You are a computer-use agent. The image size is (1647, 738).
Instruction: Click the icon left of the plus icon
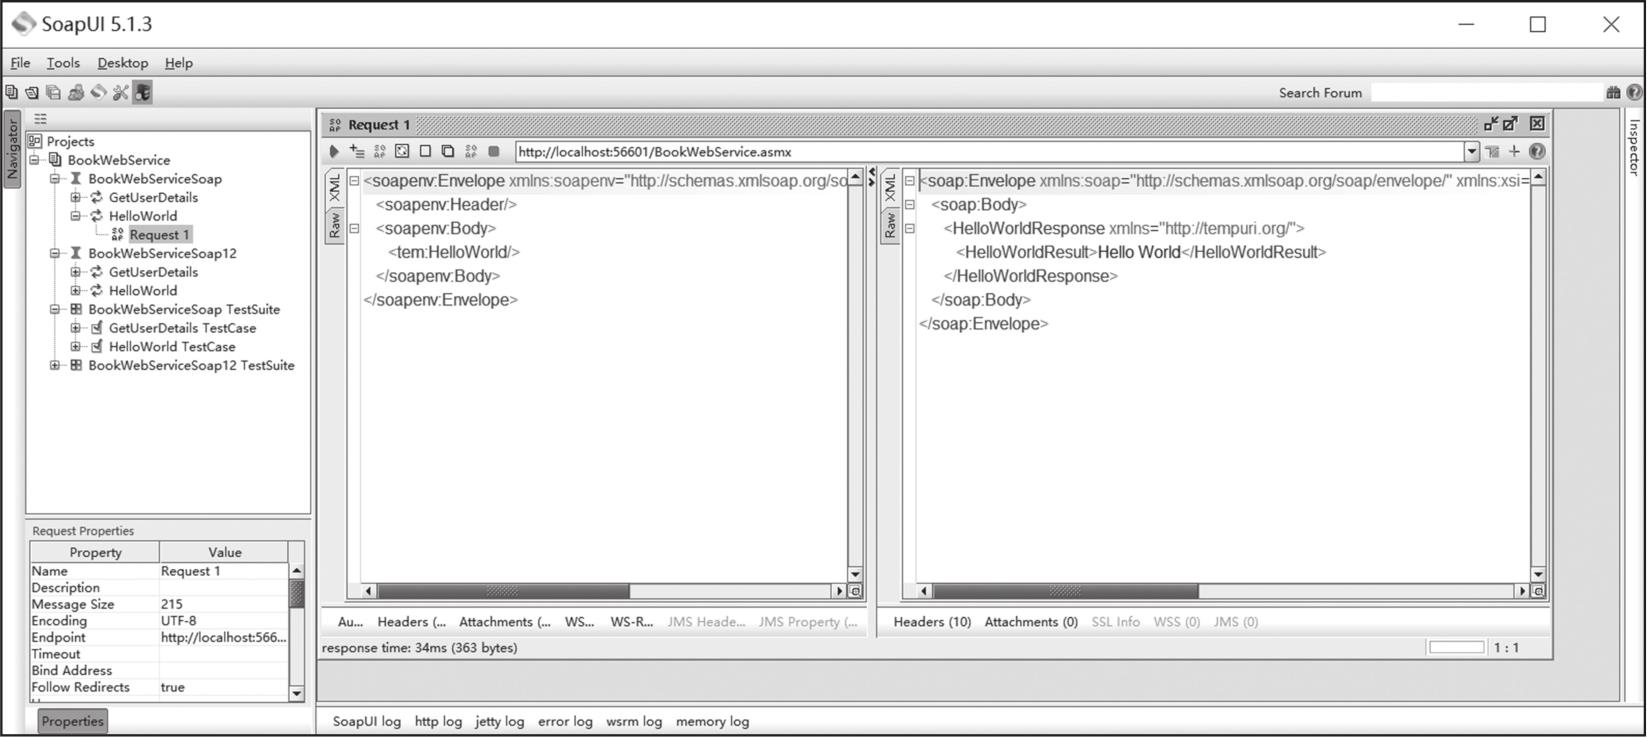[1492, 152]
